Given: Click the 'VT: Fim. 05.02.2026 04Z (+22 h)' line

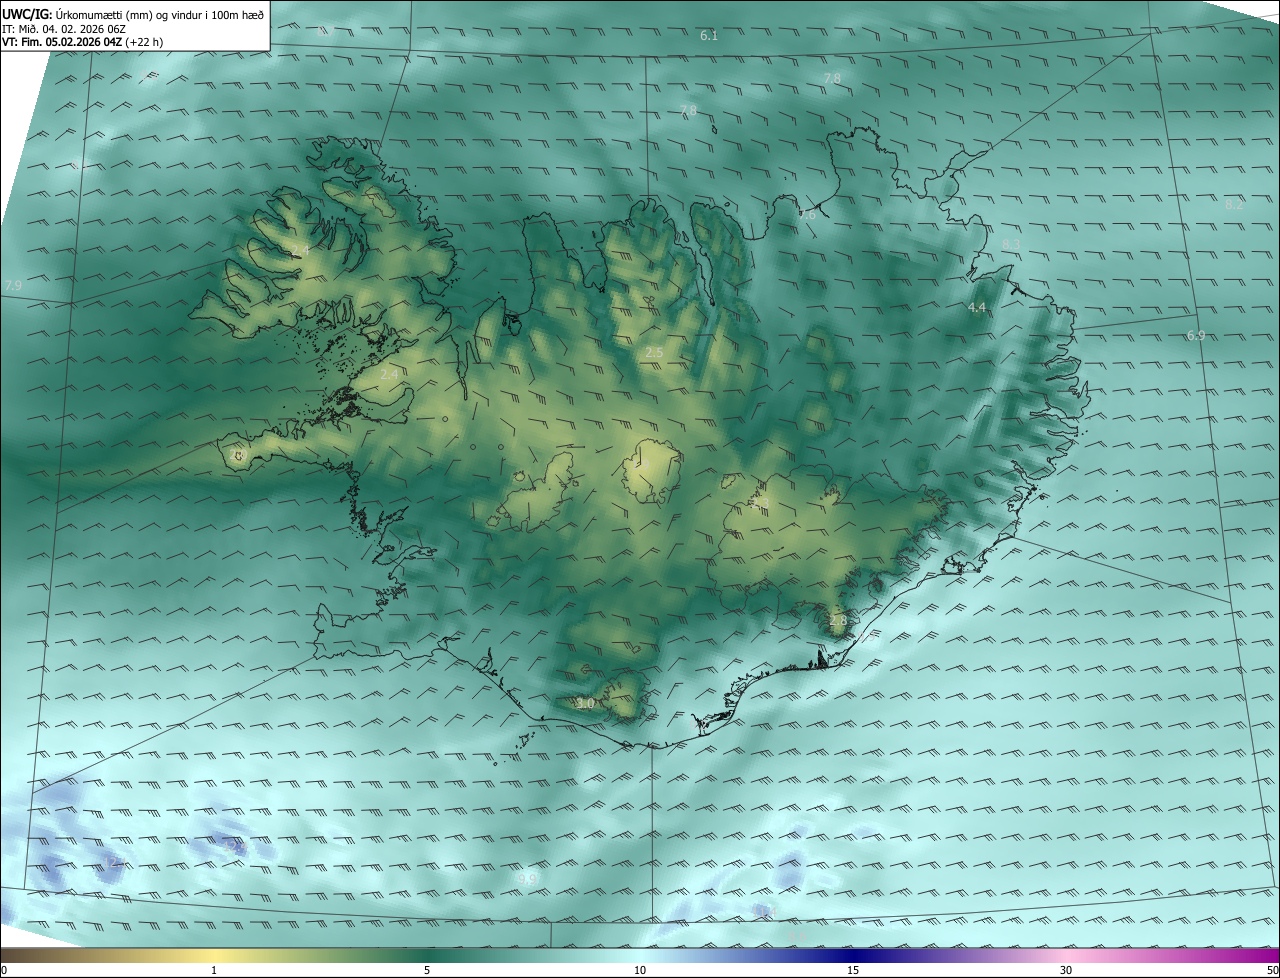Looking at the screenshot, I should 82,41.
